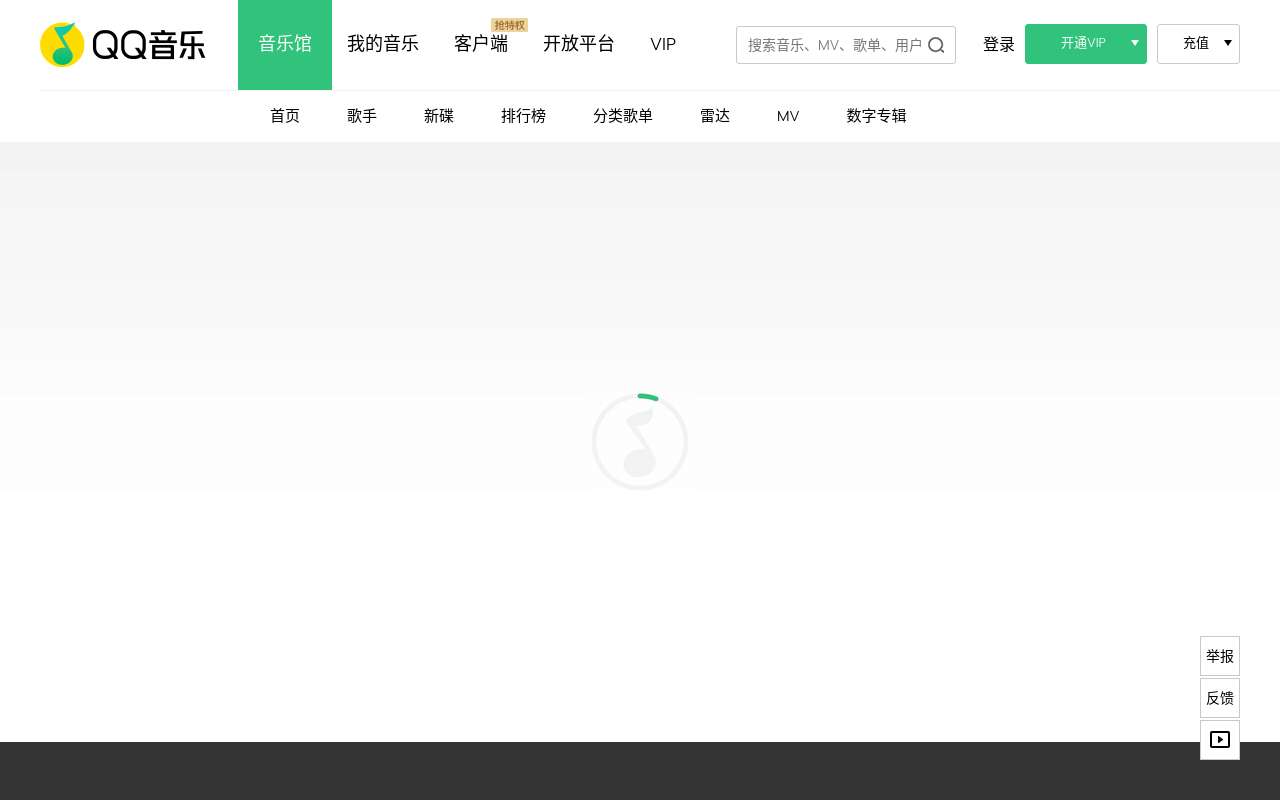Click the 登录 link

tap(999, 44)
